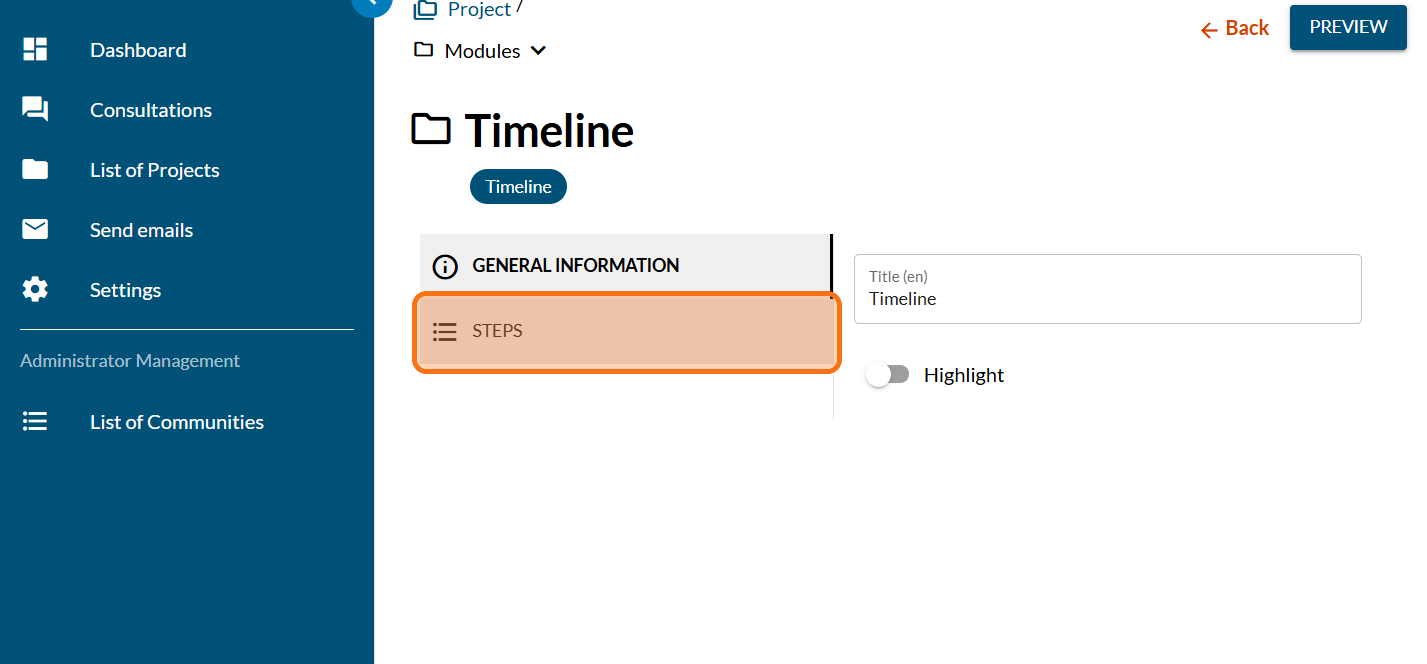This screenshot has width=1427, height=664.
Task: Click the Title (en) input field
Action: click(1107, 298)
